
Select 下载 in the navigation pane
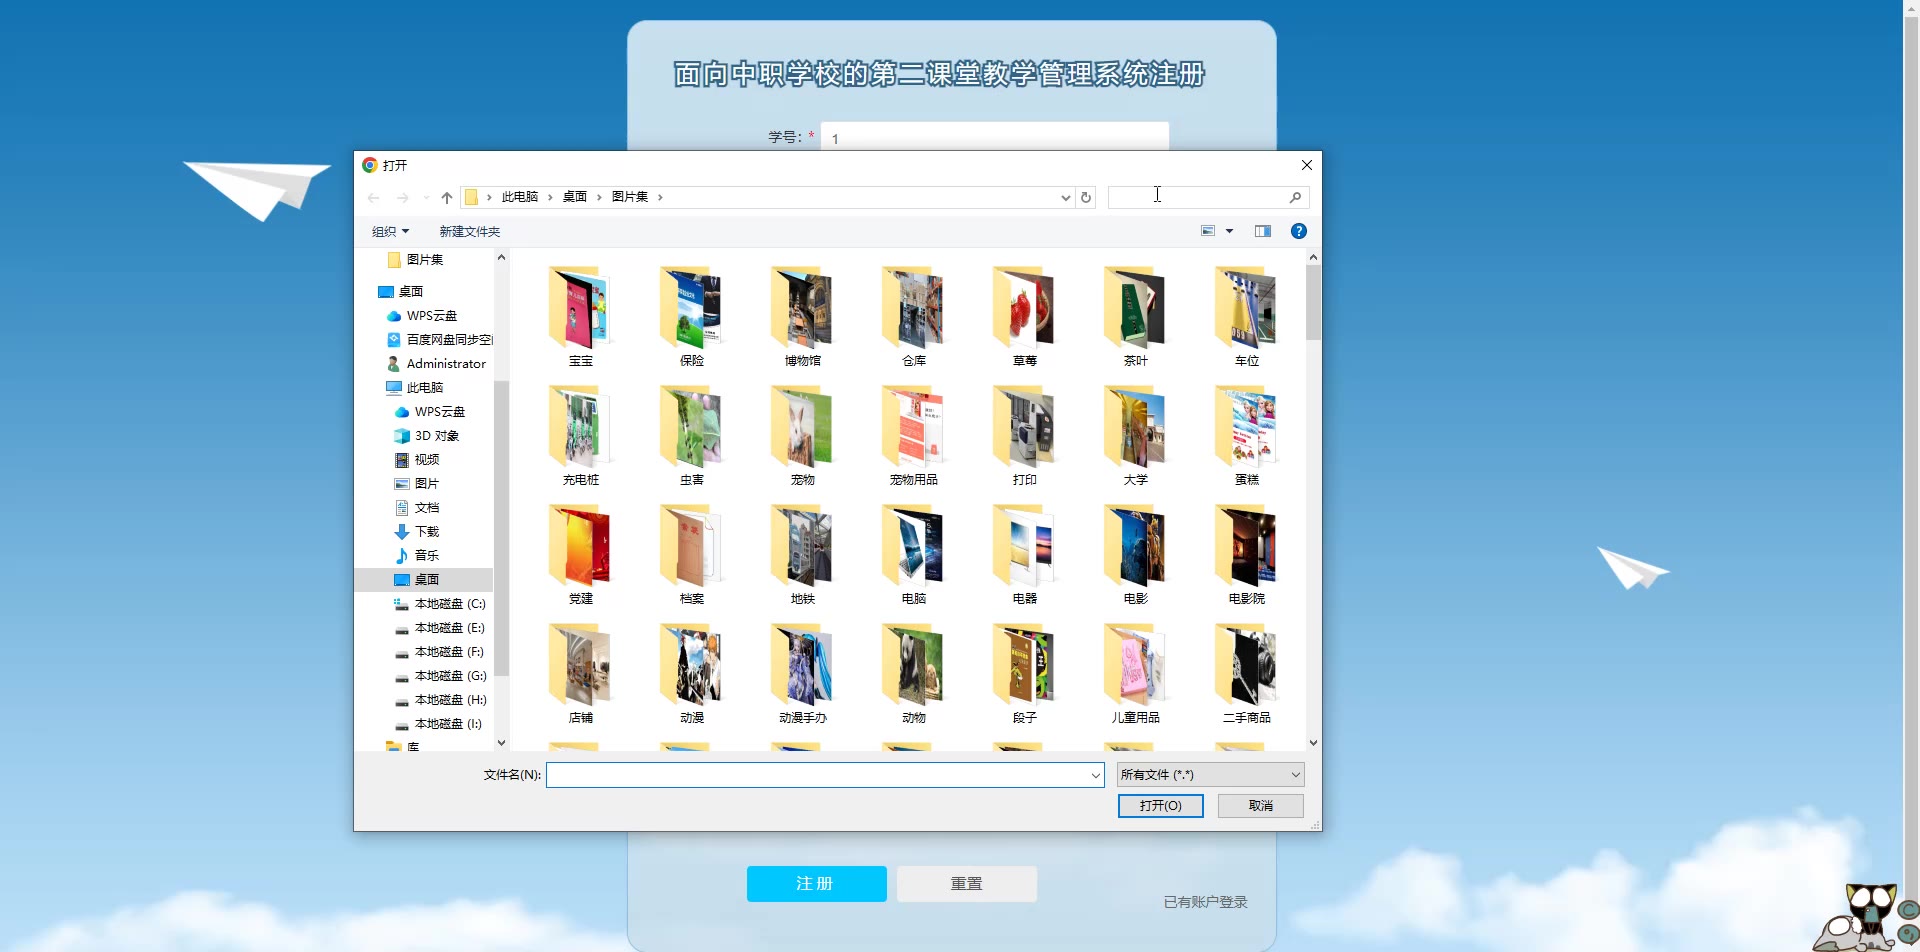[417, 532]
